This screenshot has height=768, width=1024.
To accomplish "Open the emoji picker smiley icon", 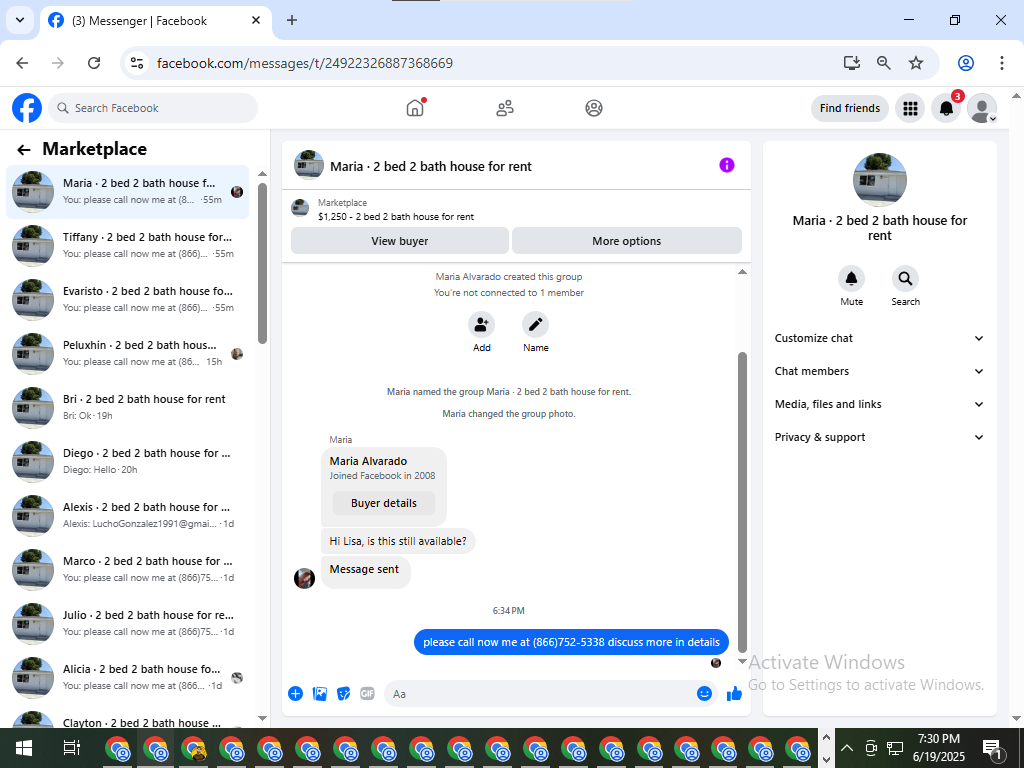I will (x=704, y=694).
